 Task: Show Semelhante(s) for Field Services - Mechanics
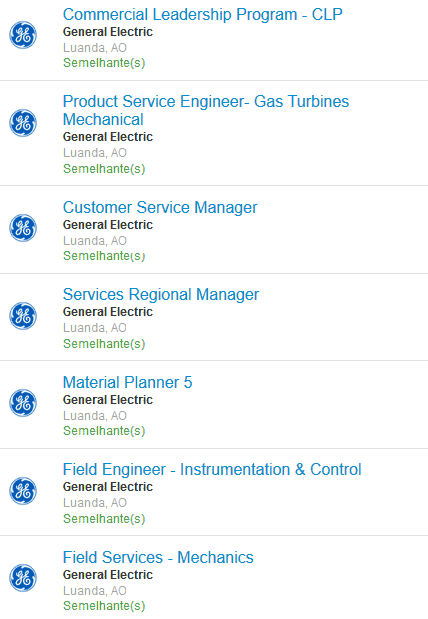104,606
